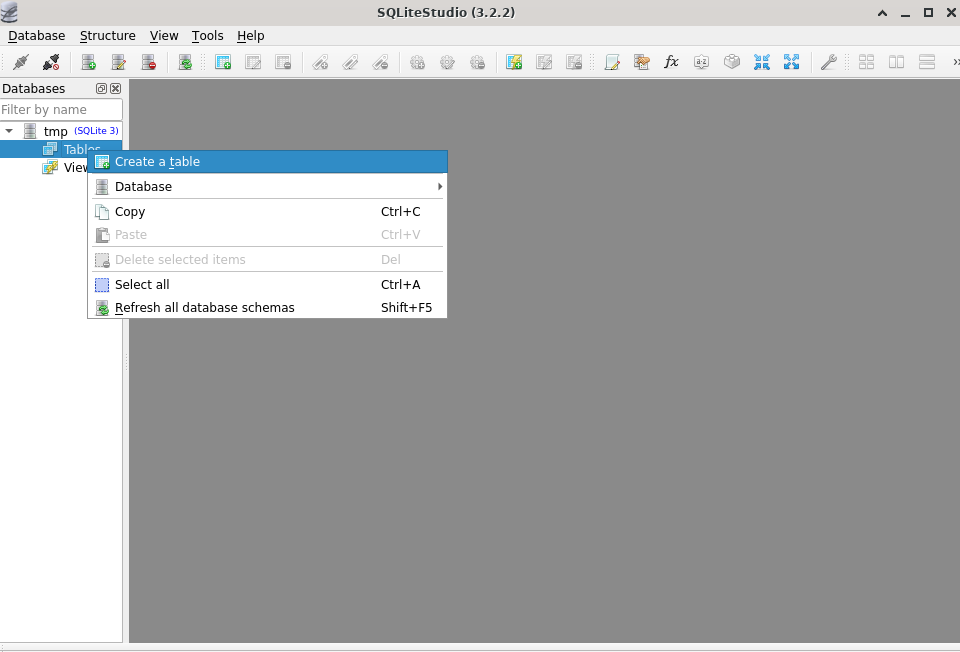960x652 pixels.
Task: Open the collations editor a-z icon
Action: click(x=702, y=62)
